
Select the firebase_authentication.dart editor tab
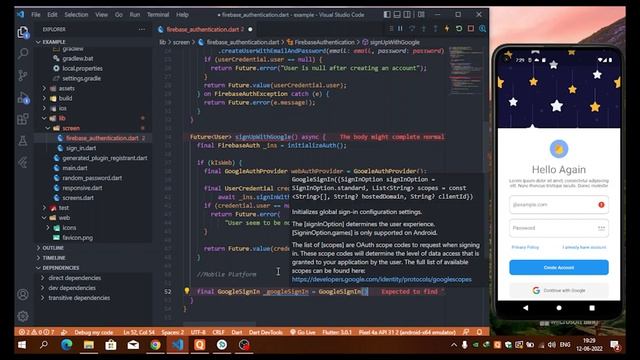click(205, 29)
